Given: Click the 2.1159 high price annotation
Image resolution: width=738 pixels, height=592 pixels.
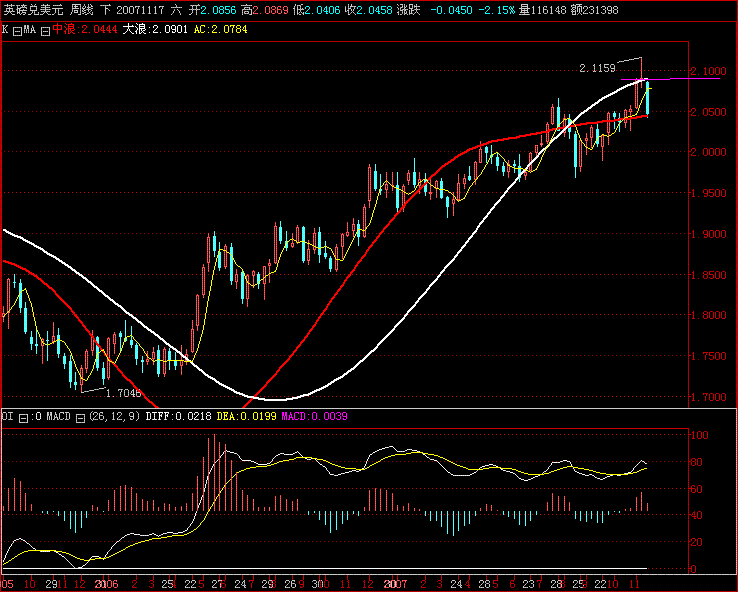Looking at the screenshot, I should (597, 68).
